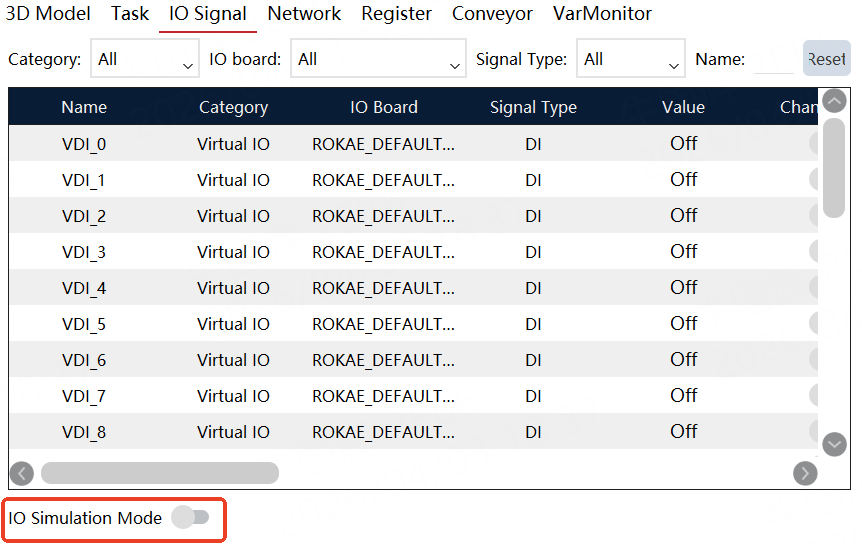Enable IO Simulation Mode switch

point(190,517)
